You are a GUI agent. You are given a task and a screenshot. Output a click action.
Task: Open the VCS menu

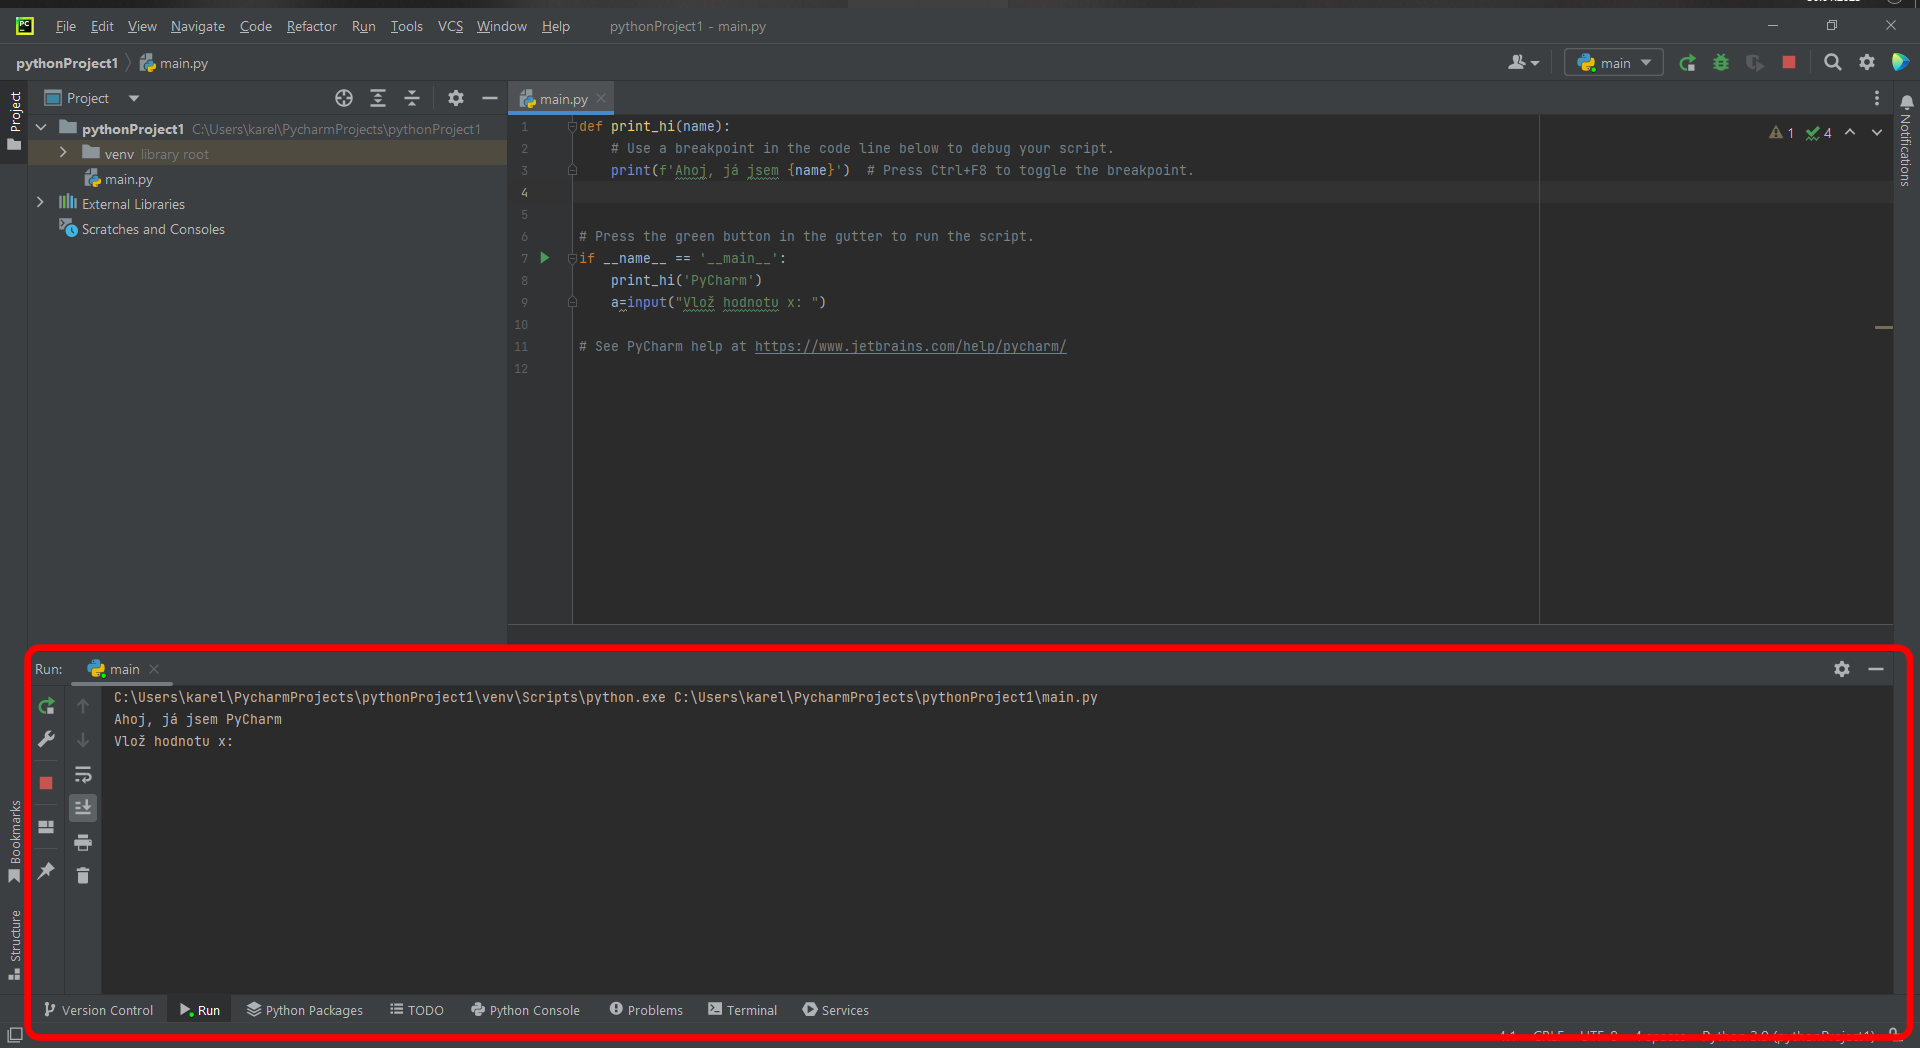click(x=450, y=26)
